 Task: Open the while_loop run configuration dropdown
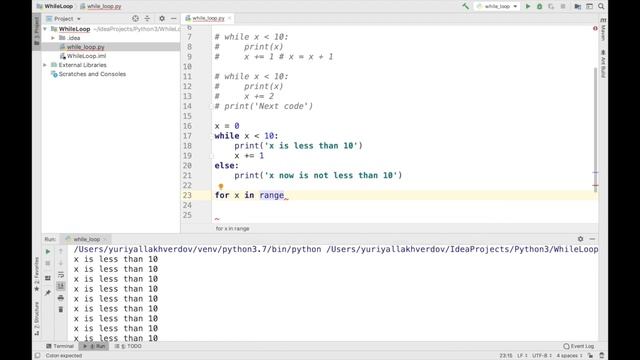(x=497, y=6)
